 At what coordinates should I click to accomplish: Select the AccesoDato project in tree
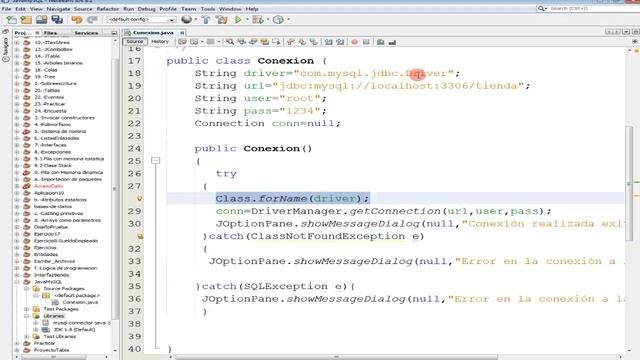[48, 186]
